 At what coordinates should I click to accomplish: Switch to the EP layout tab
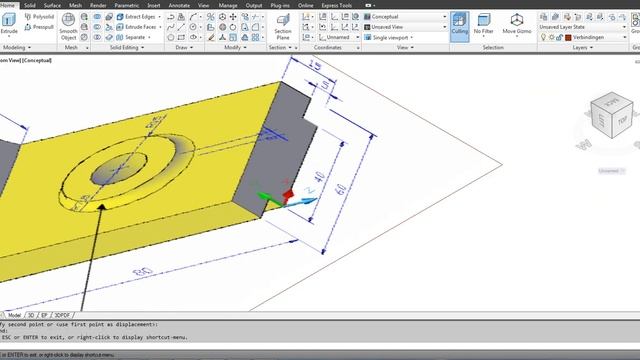(44, 315)
